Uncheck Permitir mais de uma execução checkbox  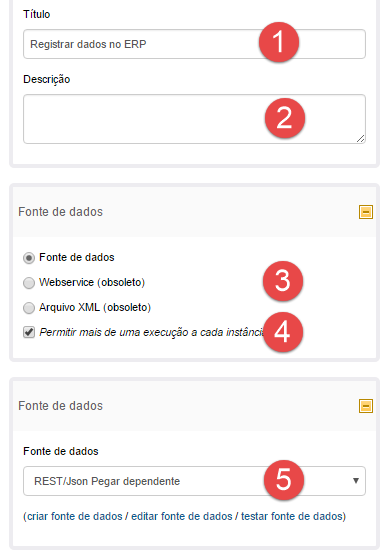point(29,332)
